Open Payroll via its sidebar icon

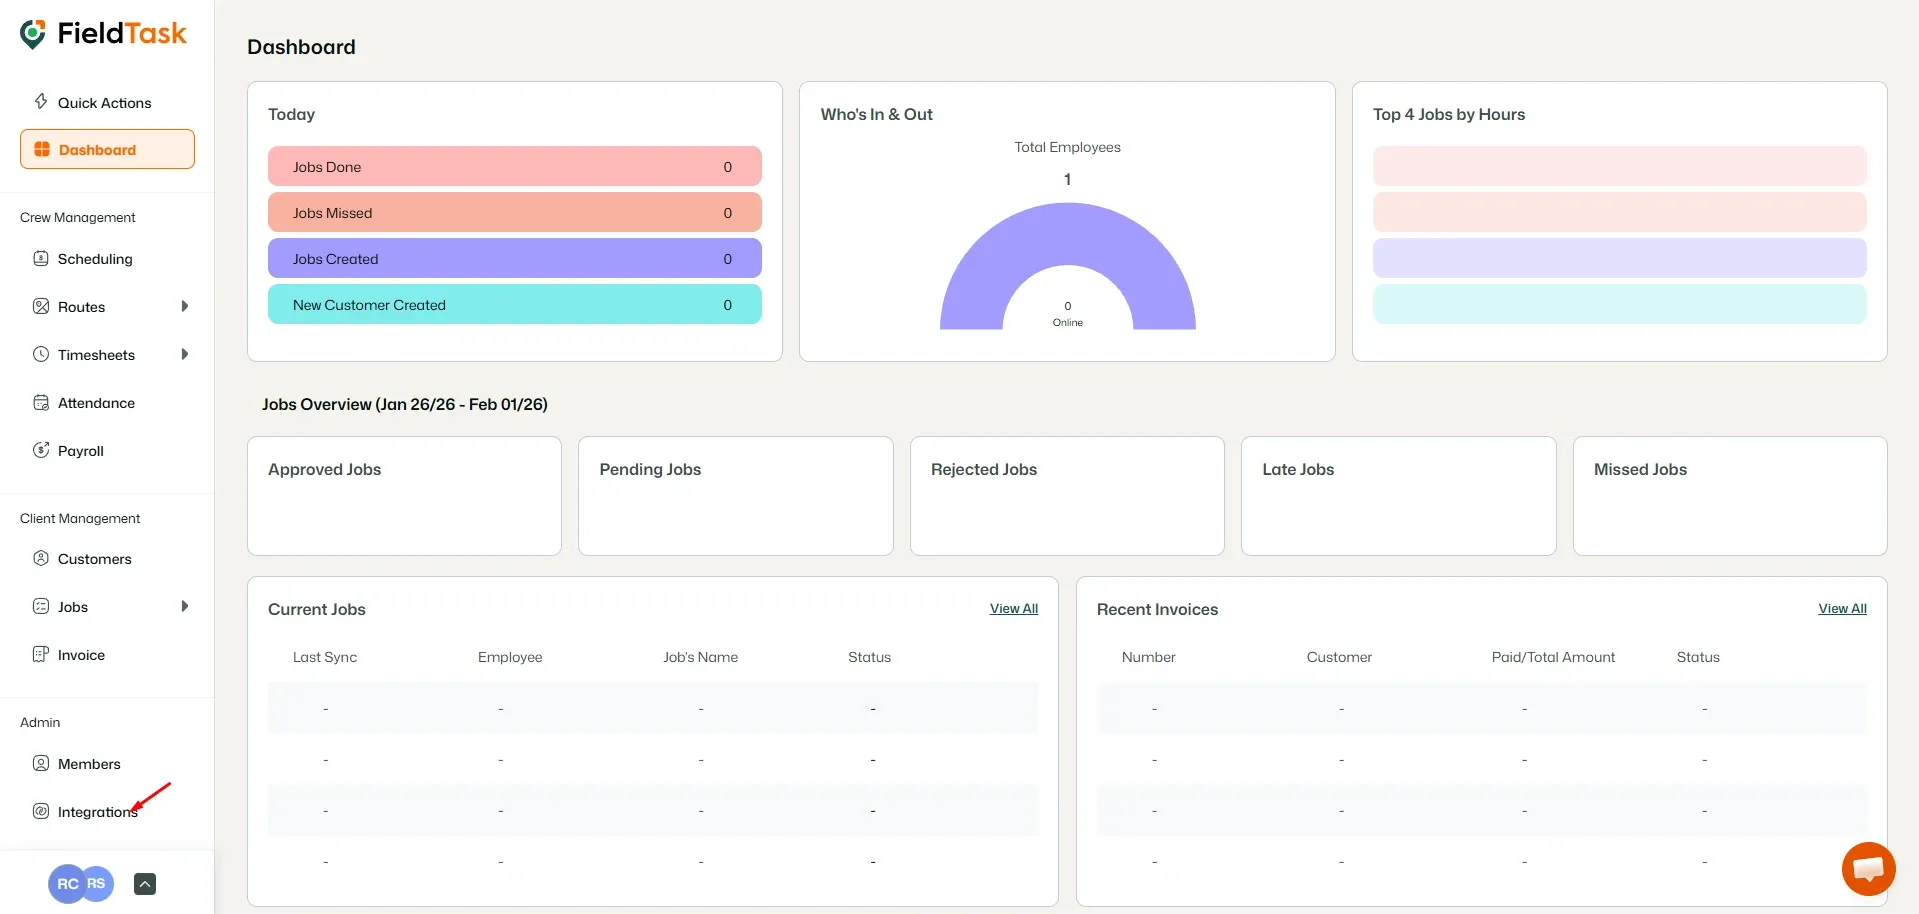click(40, 450)
